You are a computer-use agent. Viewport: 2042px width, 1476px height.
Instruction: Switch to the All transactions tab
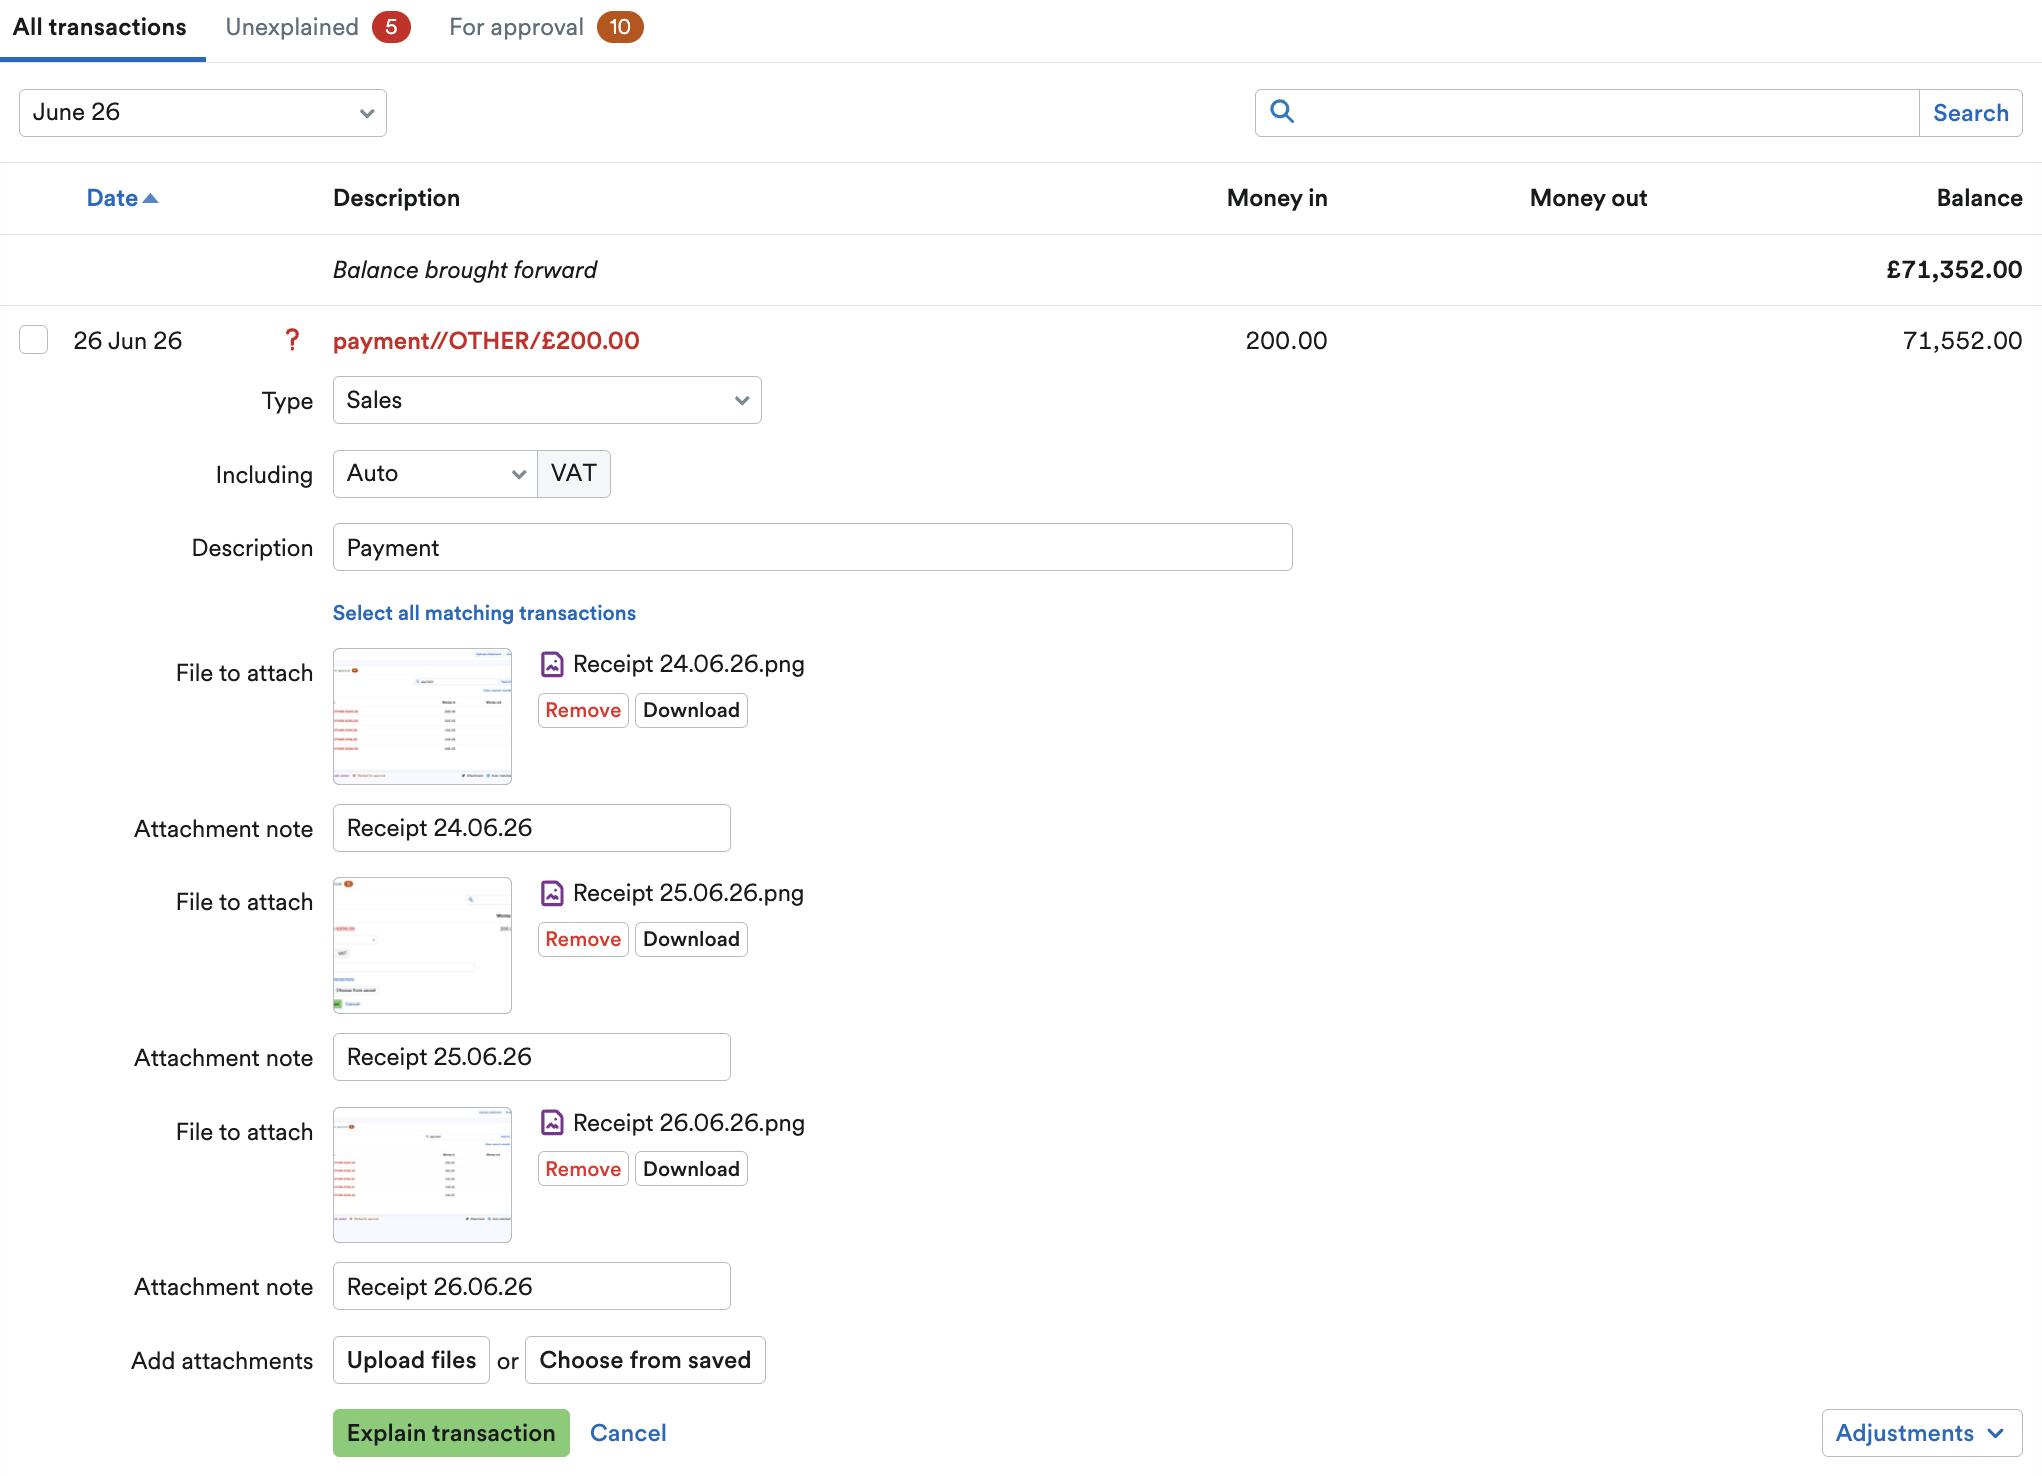point(100,27)
